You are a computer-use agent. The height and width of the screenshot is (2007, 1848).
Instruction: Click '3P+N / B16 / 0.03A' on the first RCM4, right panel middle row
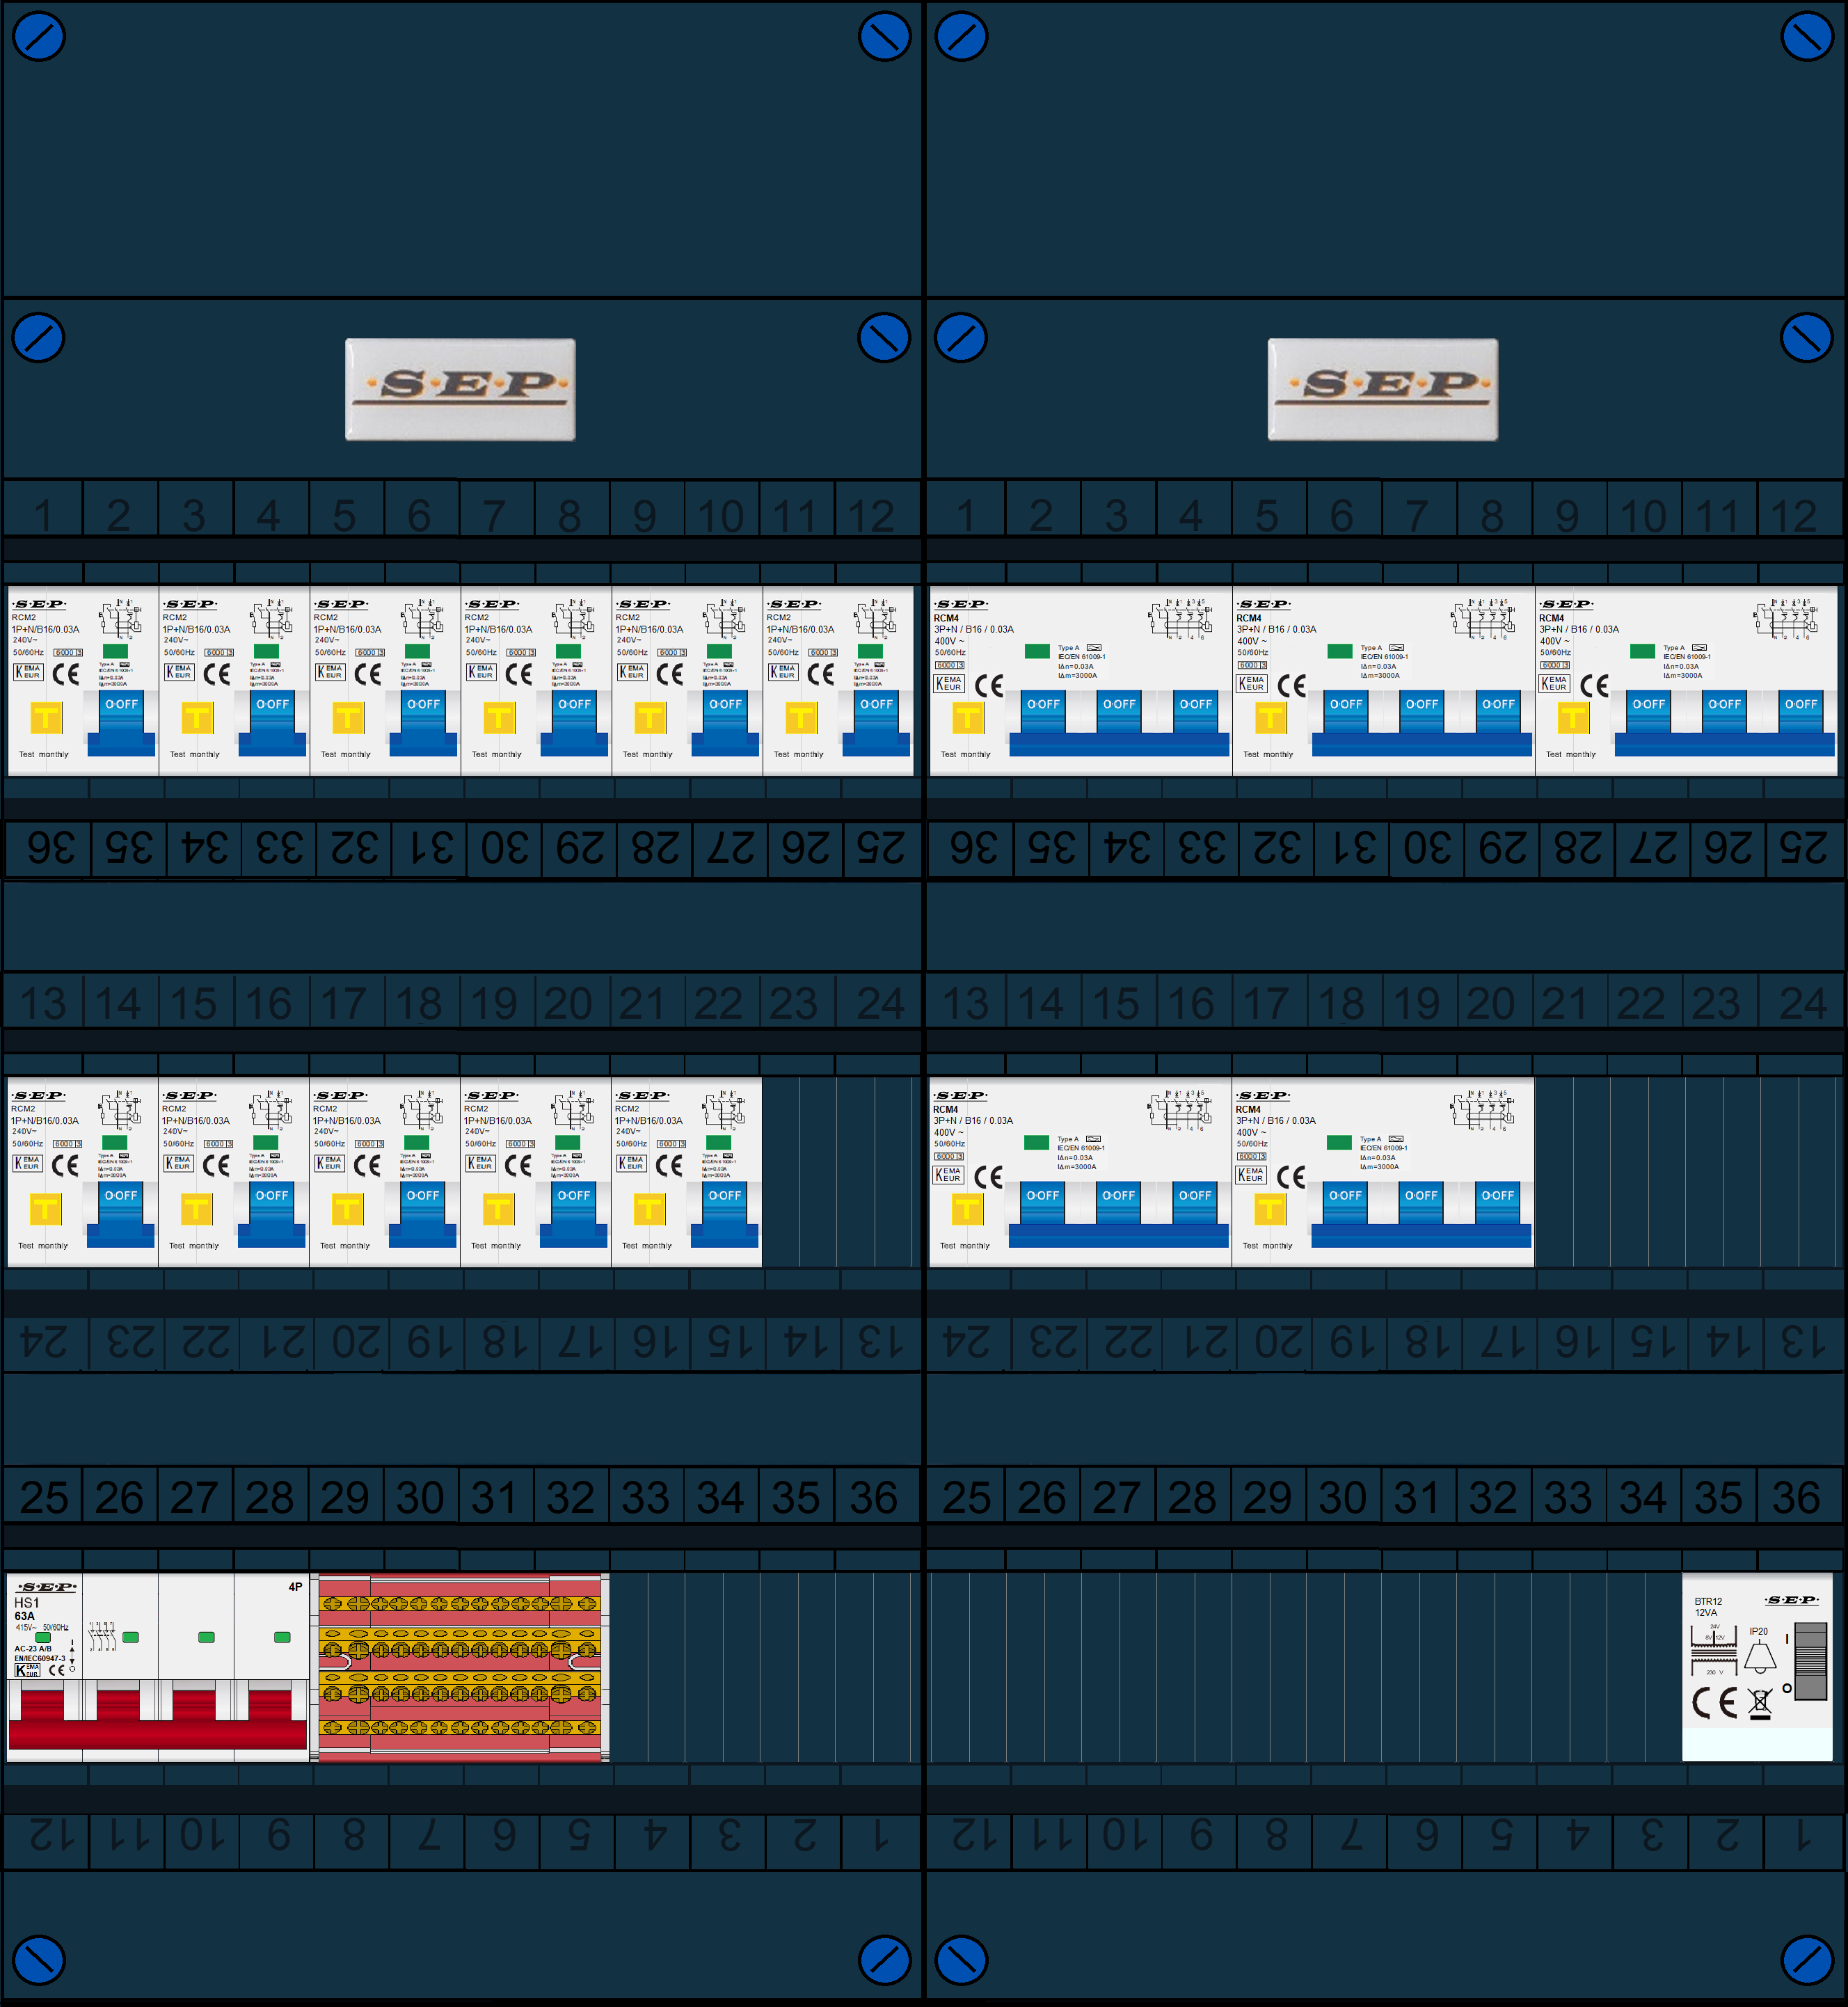point(973,1120)
